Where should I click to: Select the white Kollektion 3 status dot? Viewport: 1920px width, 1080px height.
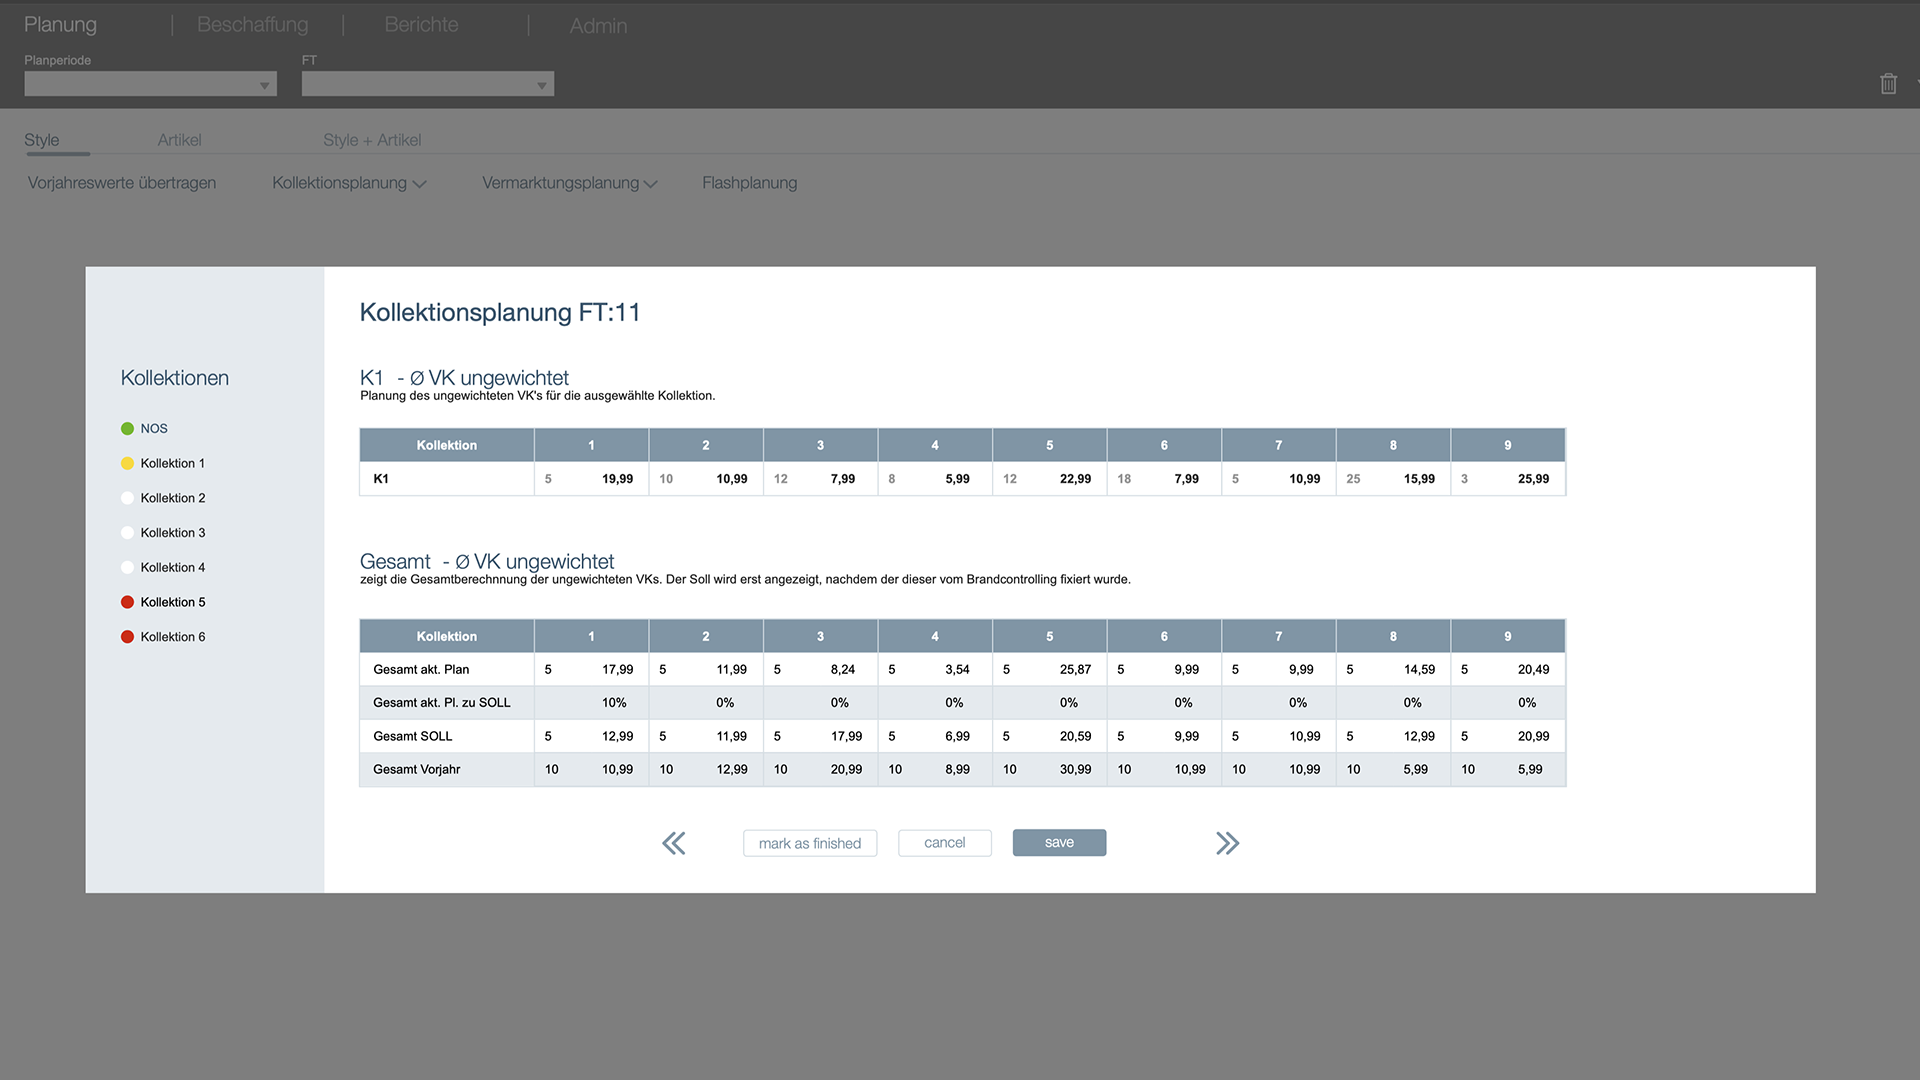127,533
